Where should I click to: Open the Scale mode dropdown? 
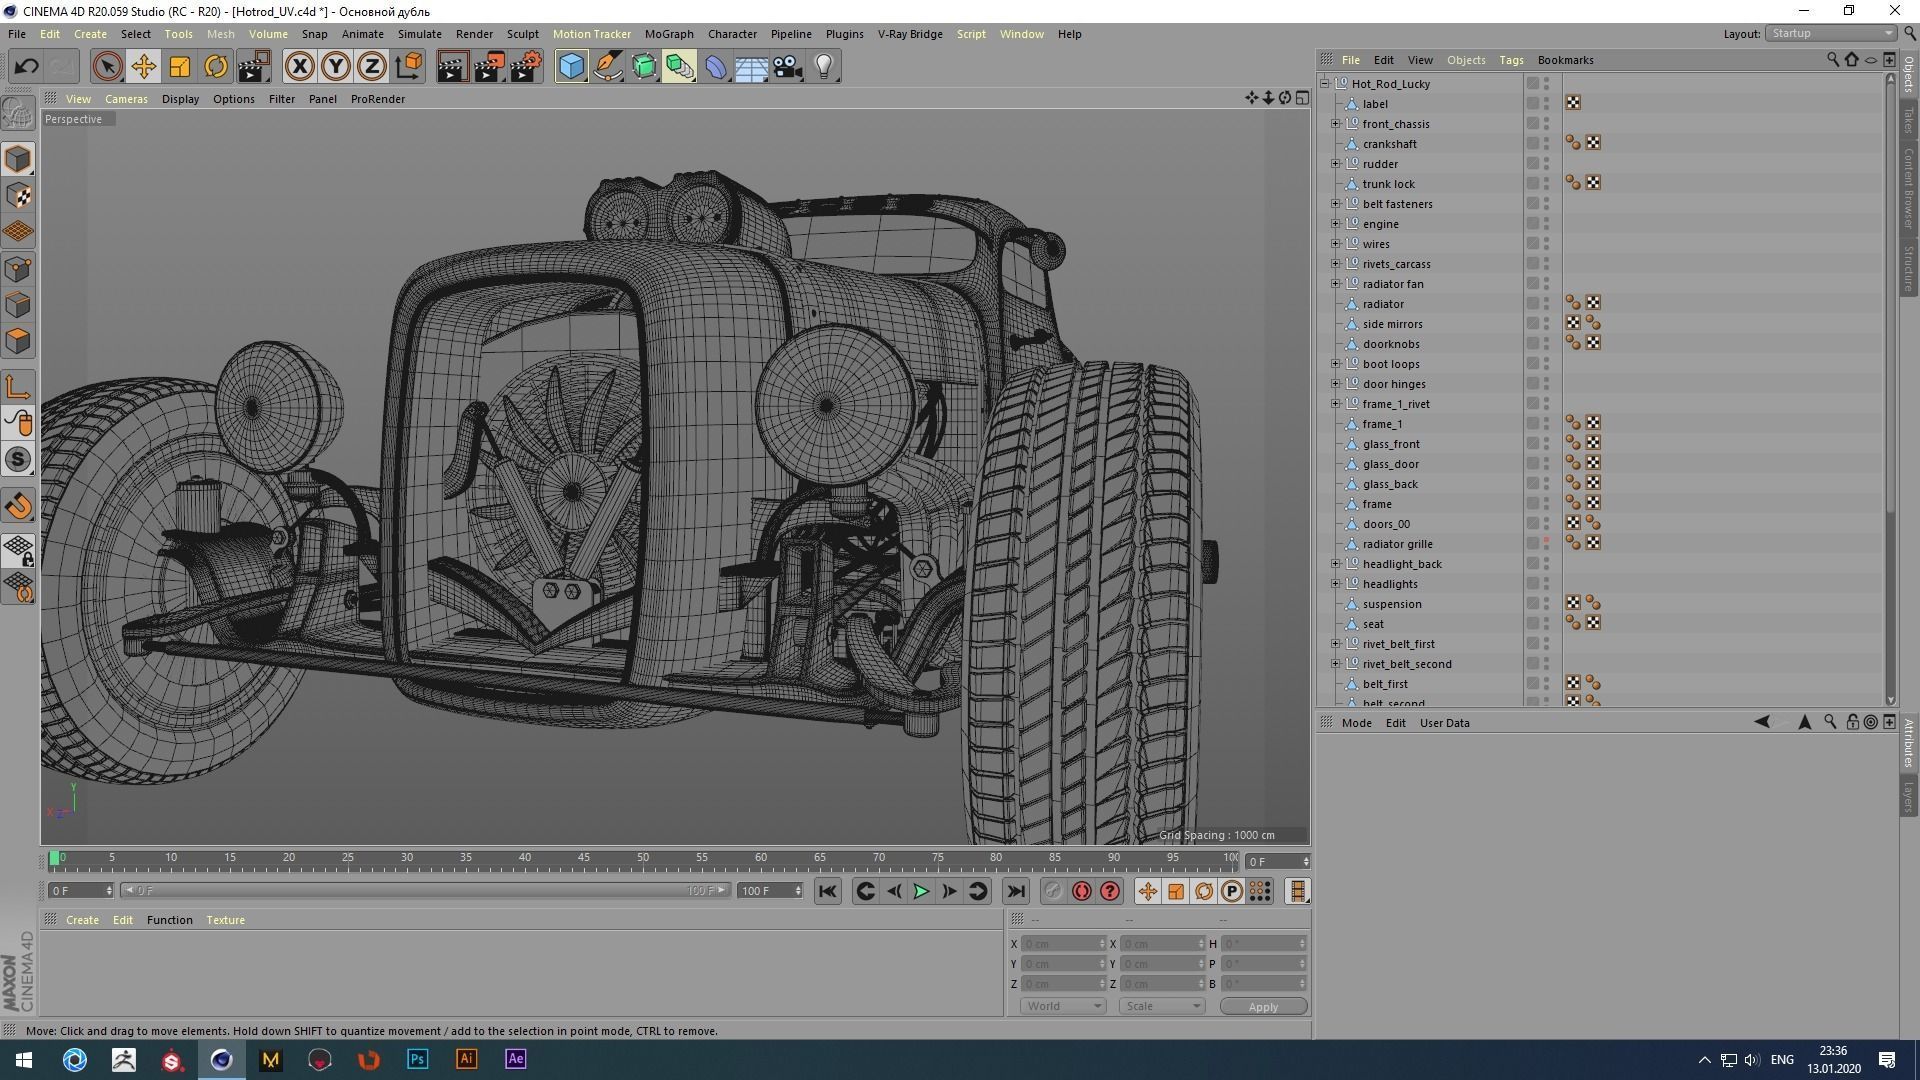click(1162, 1006)
